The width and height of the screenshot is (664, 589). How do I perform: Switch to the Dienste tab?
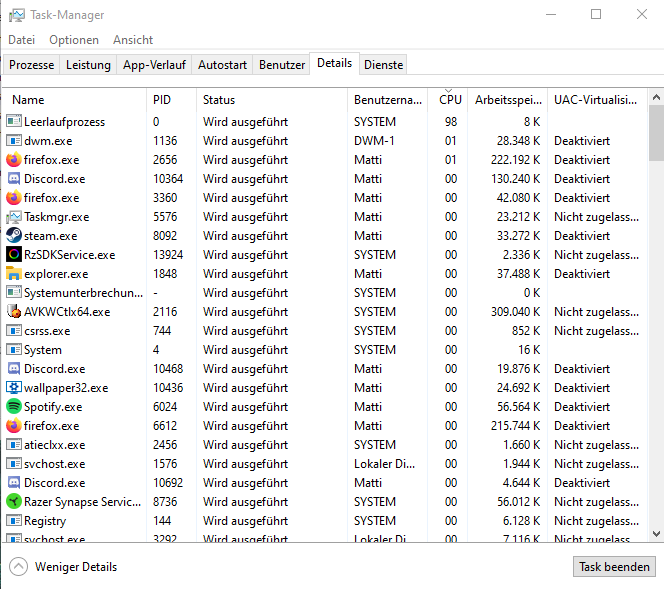pyautogui.click(x=384, y=65)
